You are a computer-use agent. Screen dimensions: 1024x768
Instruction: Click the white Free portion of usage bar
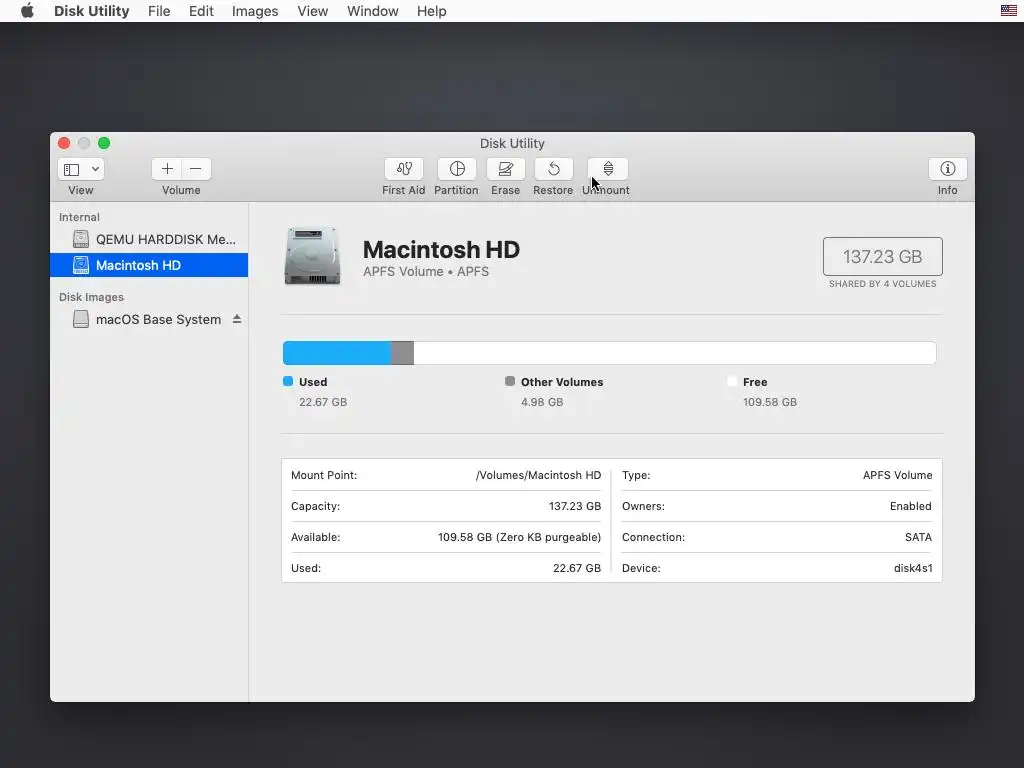[x=675, y=353]
